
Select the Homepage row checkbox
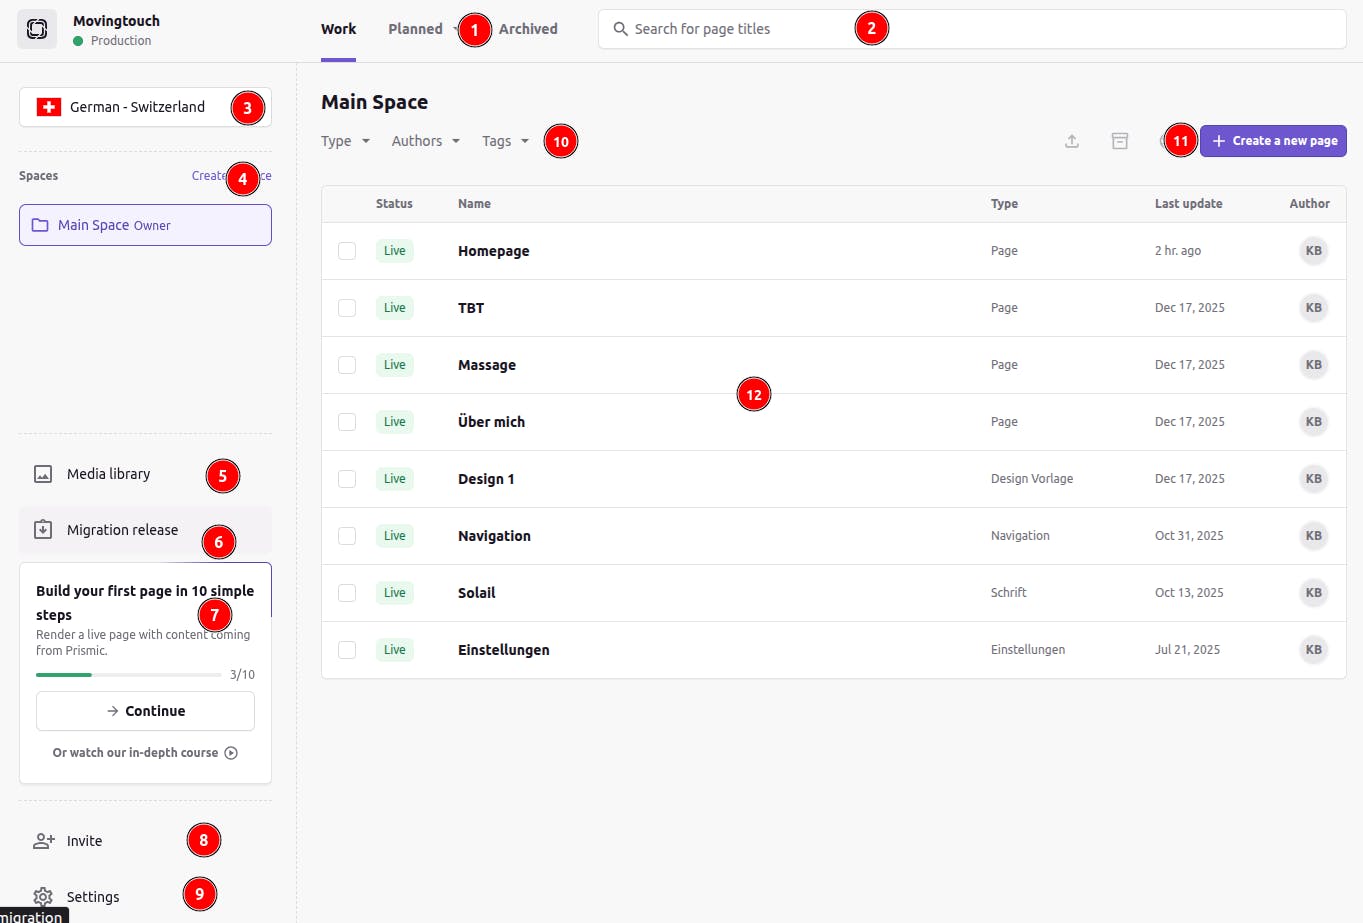point(347,251)
